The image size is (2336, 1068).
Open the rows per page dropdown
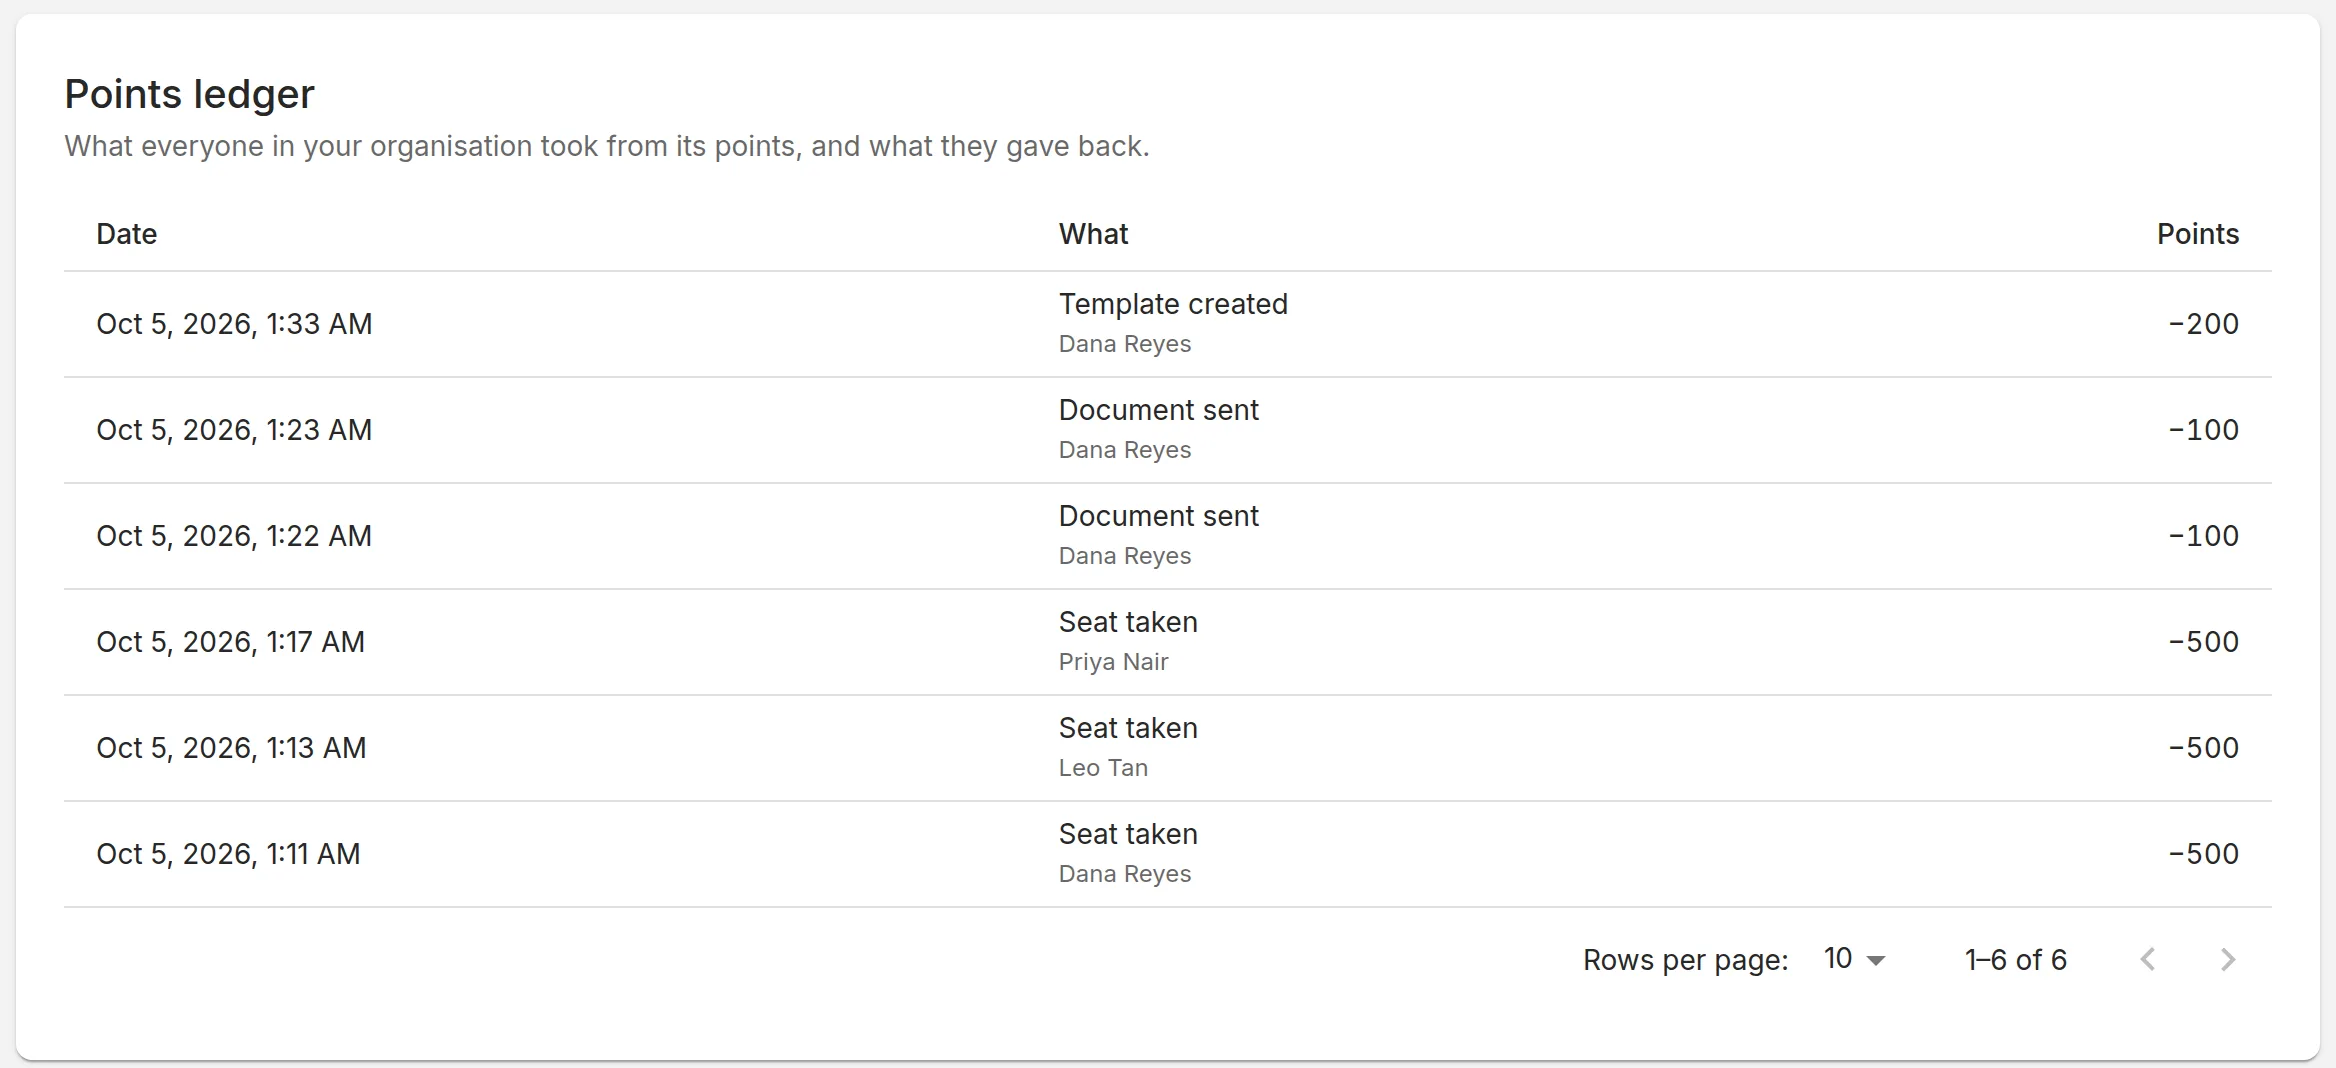point(1854,959)
